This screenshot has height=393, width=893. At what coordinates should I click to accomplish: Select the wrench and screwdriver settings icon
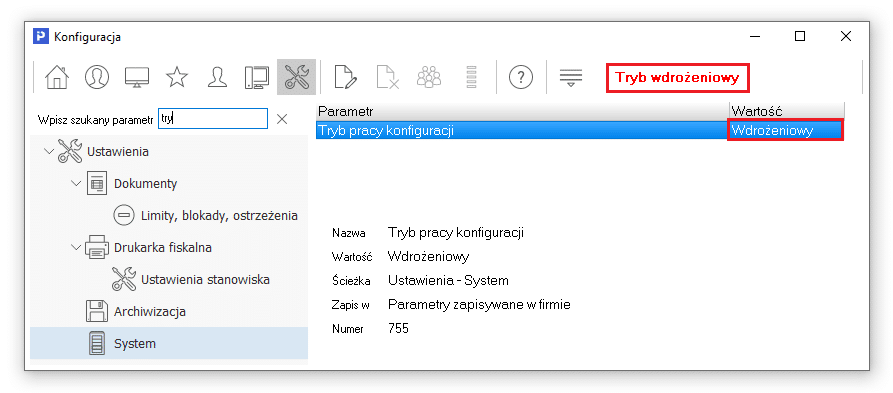pos(296,77)
